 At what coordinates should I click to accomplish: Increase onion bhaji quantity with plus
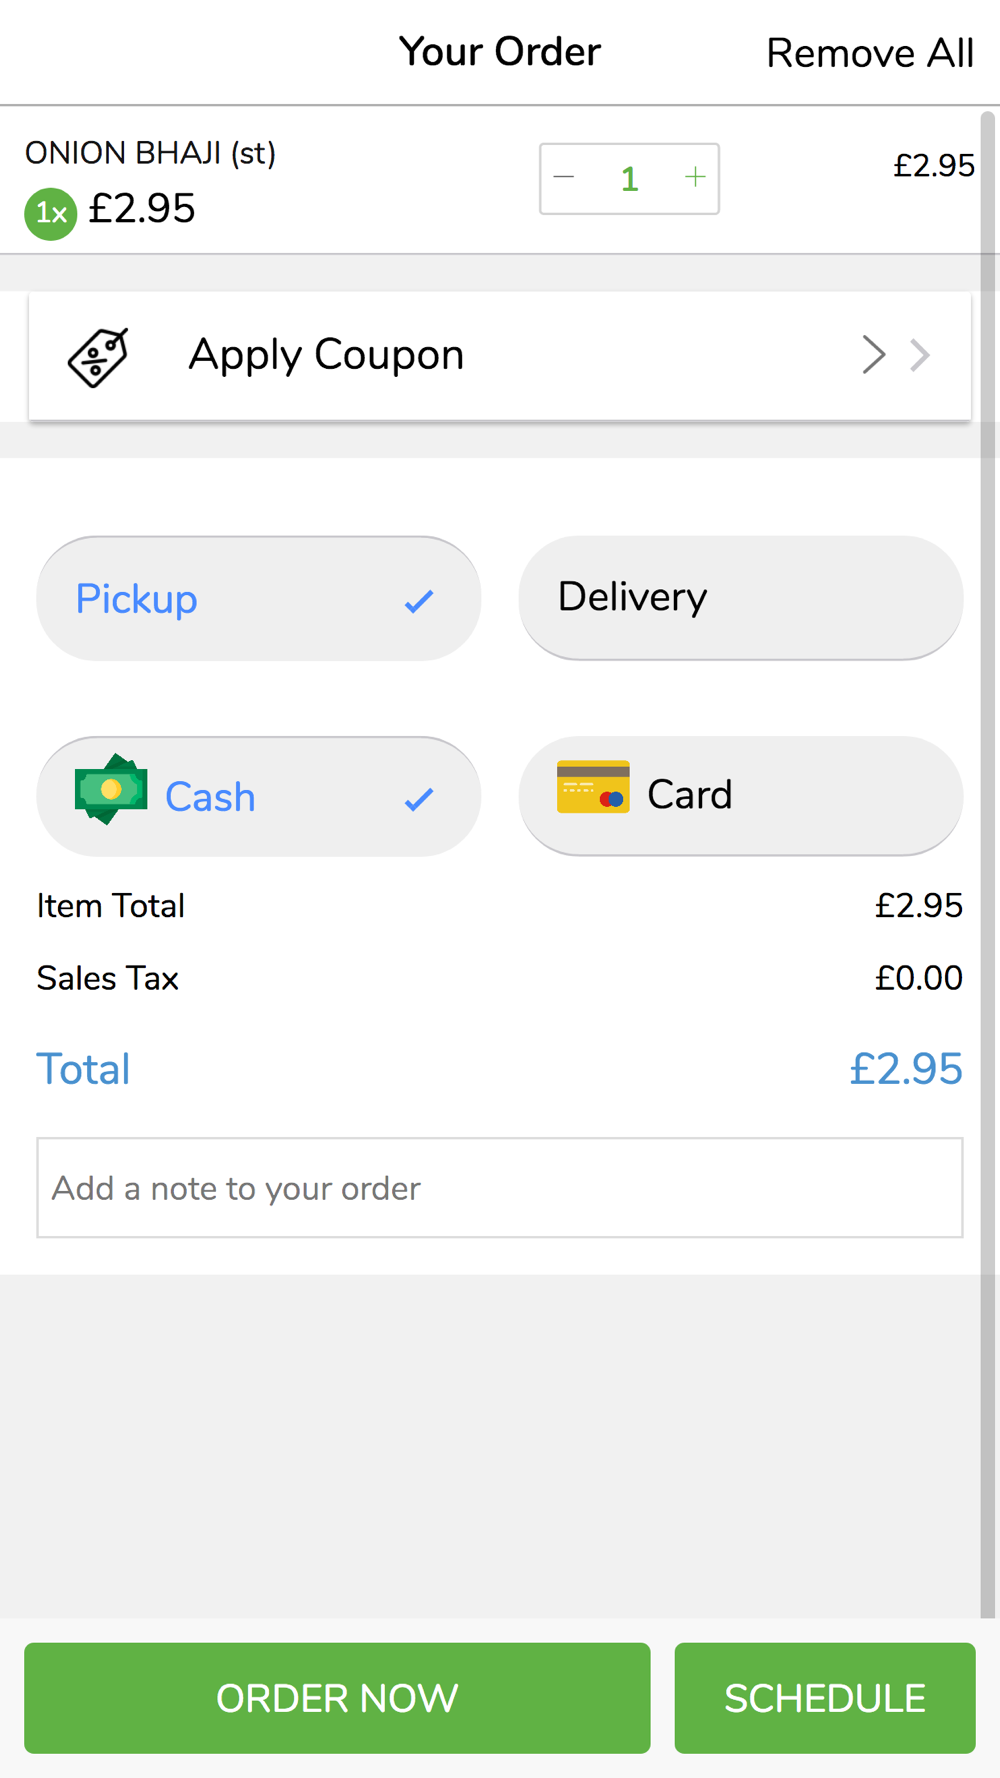point(695,178)
